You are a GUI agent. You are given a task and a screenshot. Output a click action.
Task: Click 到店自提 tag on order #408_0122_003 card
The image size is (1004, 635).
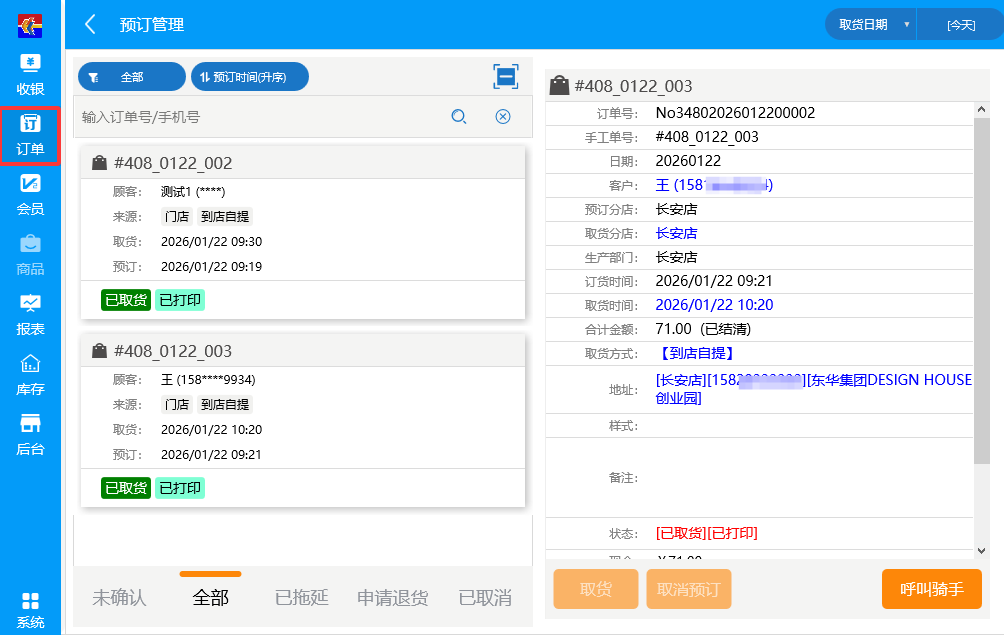[x=225, y=405]
